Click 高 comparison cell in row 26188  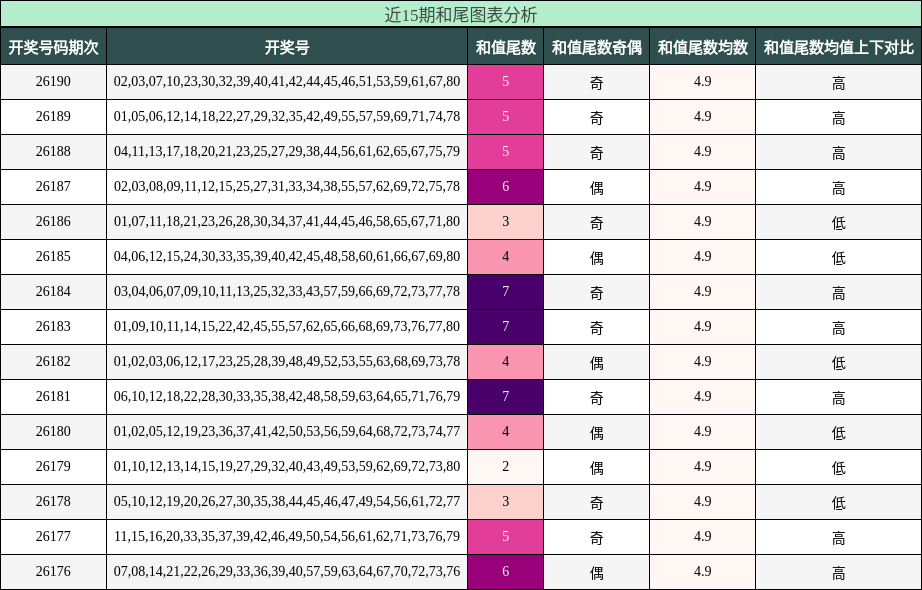(x=839, y=152)
